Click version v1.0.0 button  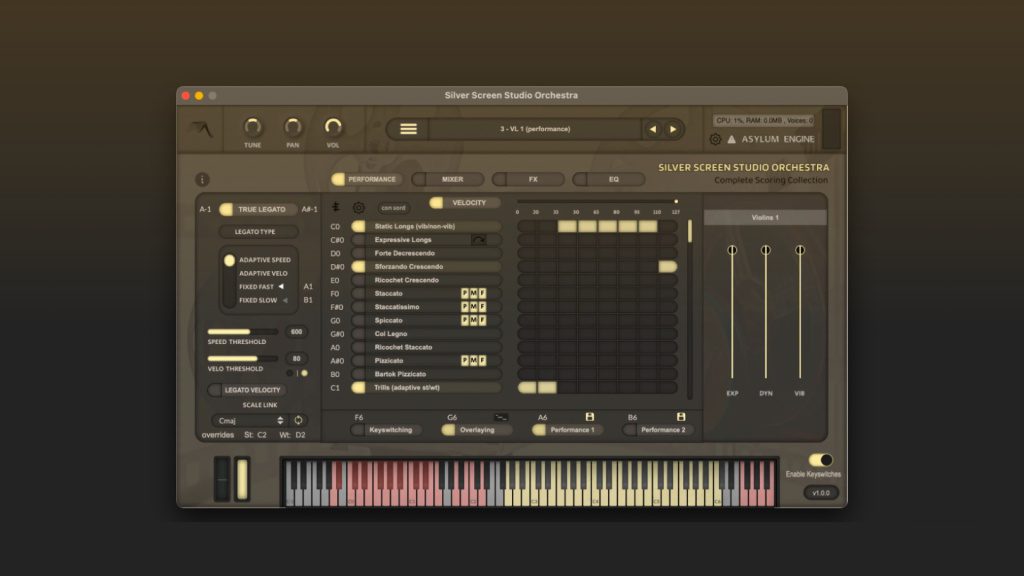pos(821,493)
